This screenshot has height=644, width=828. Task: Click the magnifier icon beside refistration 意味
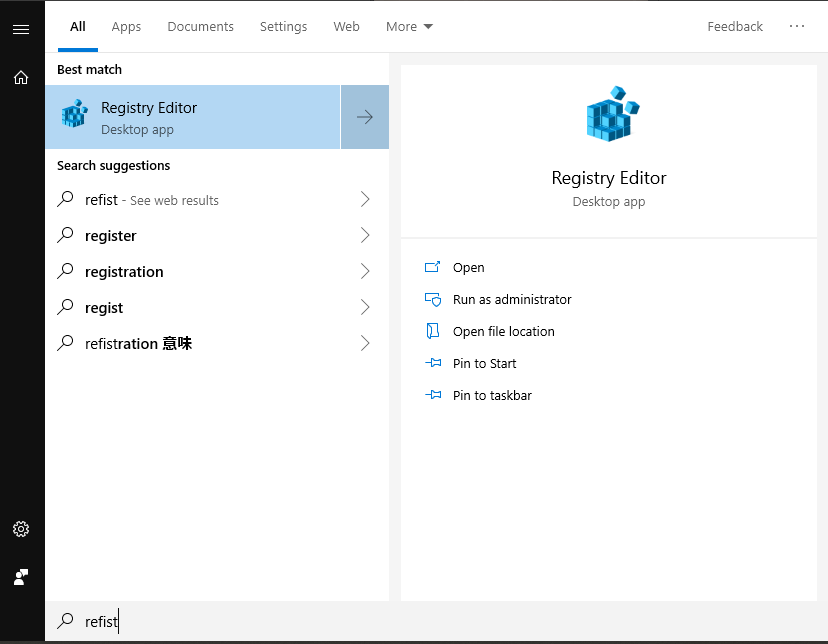click(65, 343)
